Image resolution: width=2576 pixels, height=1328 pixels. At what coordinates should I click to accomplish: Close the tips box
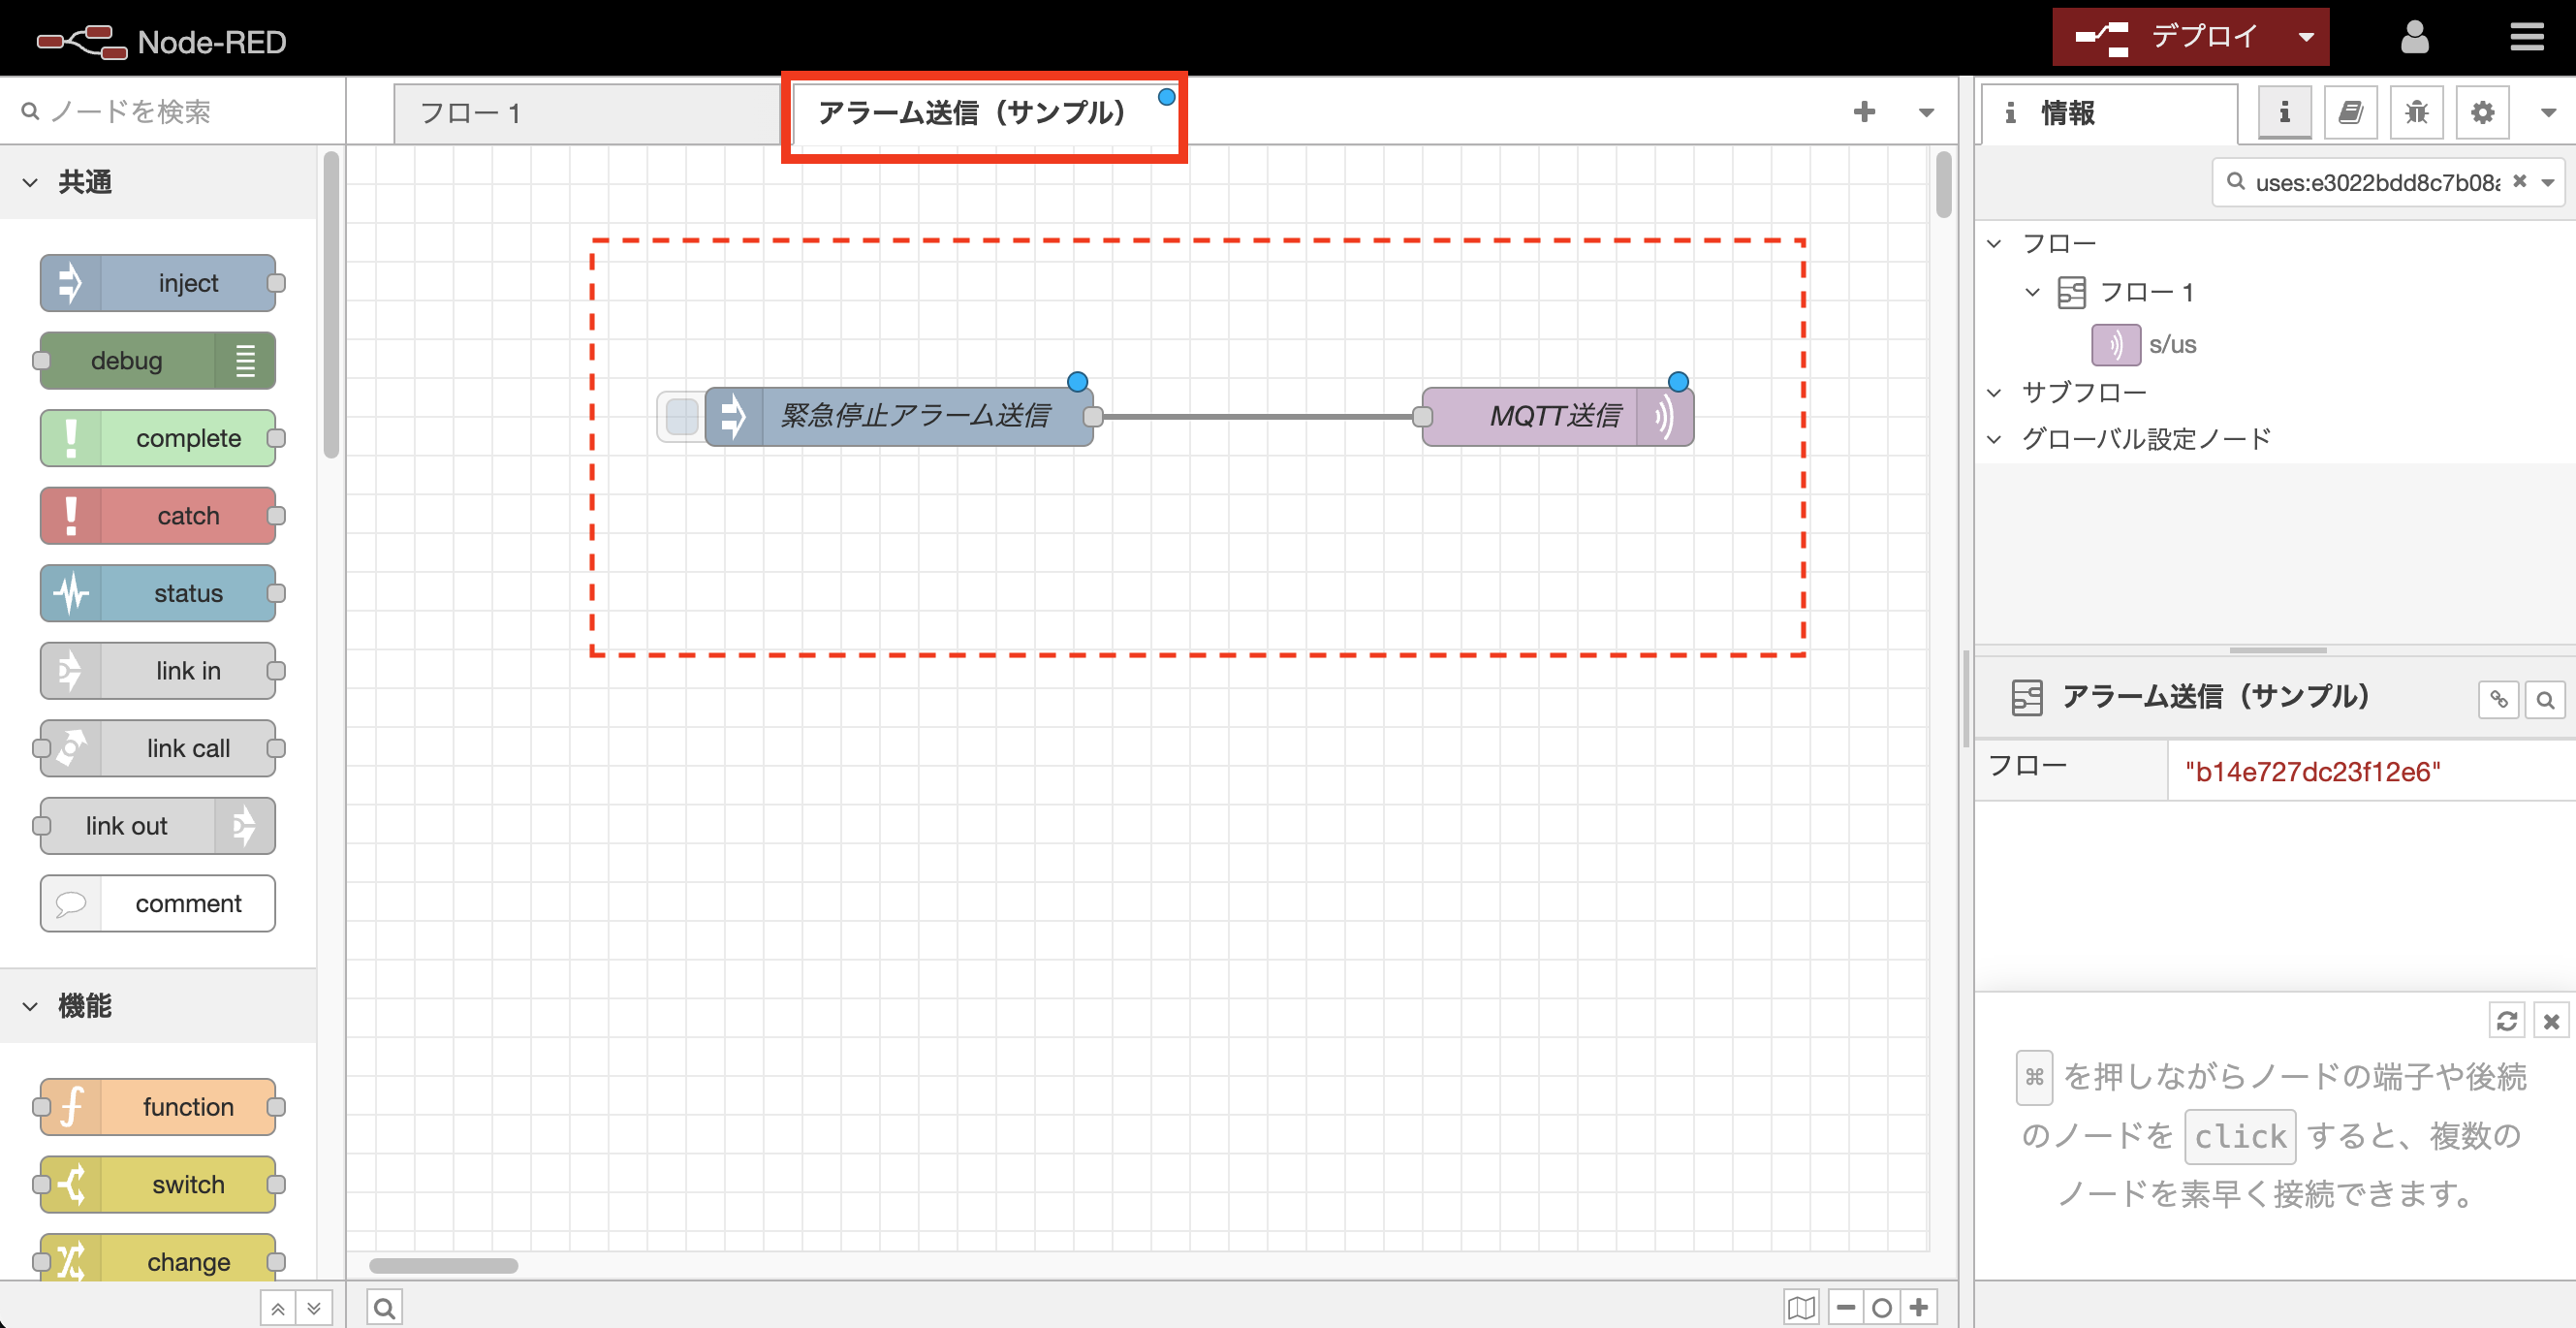tap(2551, 1021)
